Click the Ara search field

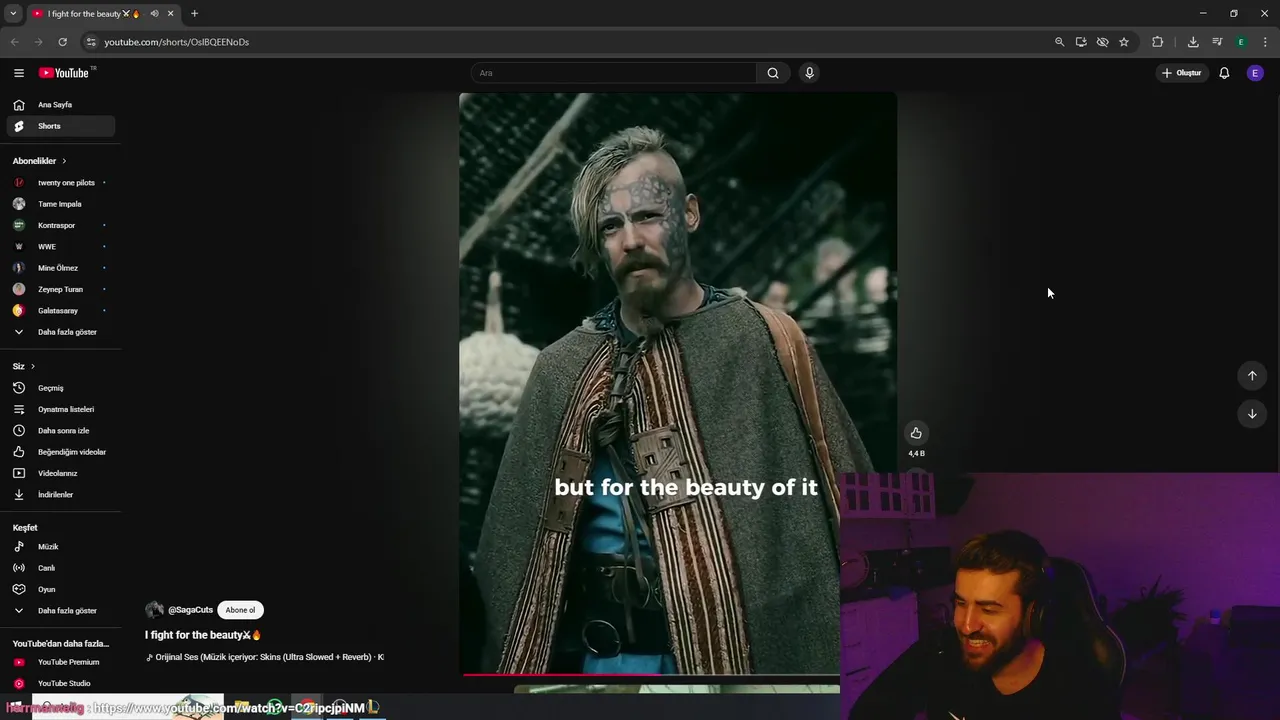pos(614,73)
